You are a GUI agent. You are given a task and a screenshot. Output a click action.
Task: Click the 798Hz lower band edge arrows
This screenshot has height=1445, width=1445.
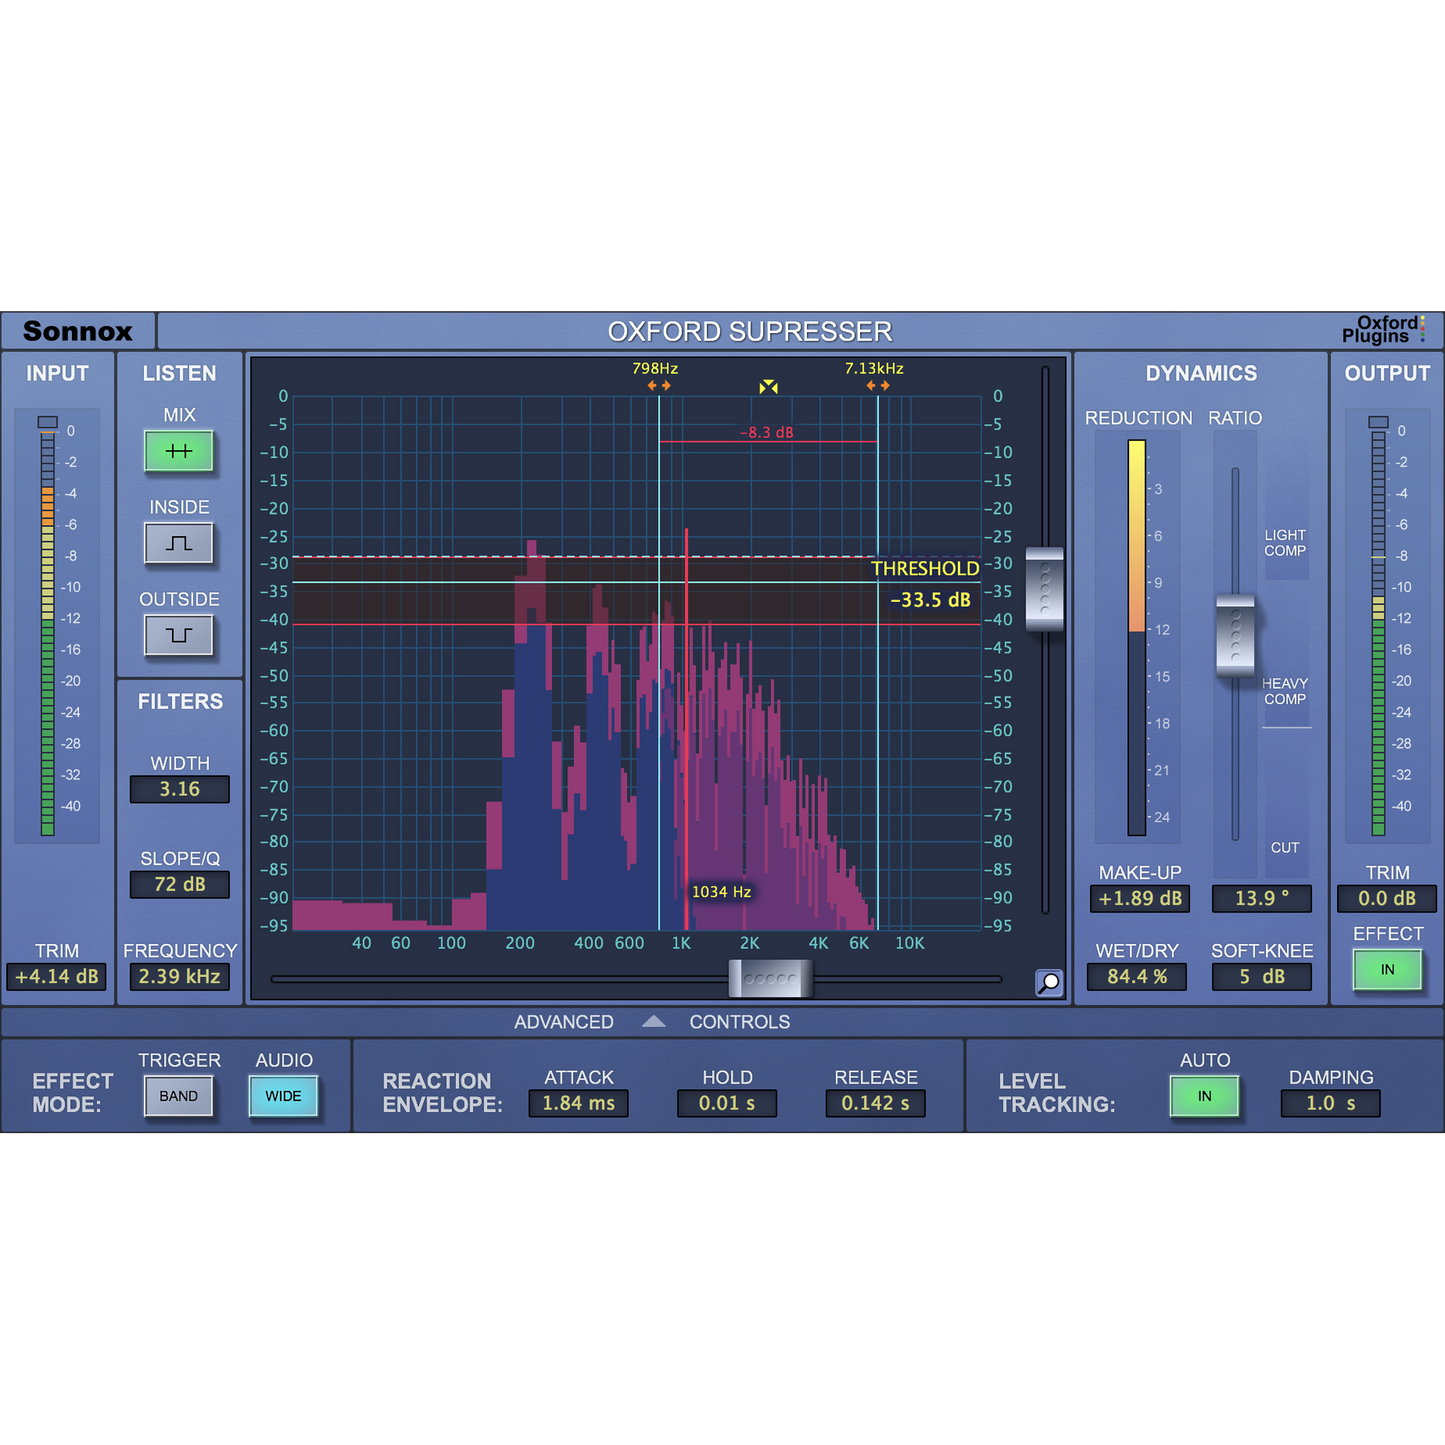point(659,386)
